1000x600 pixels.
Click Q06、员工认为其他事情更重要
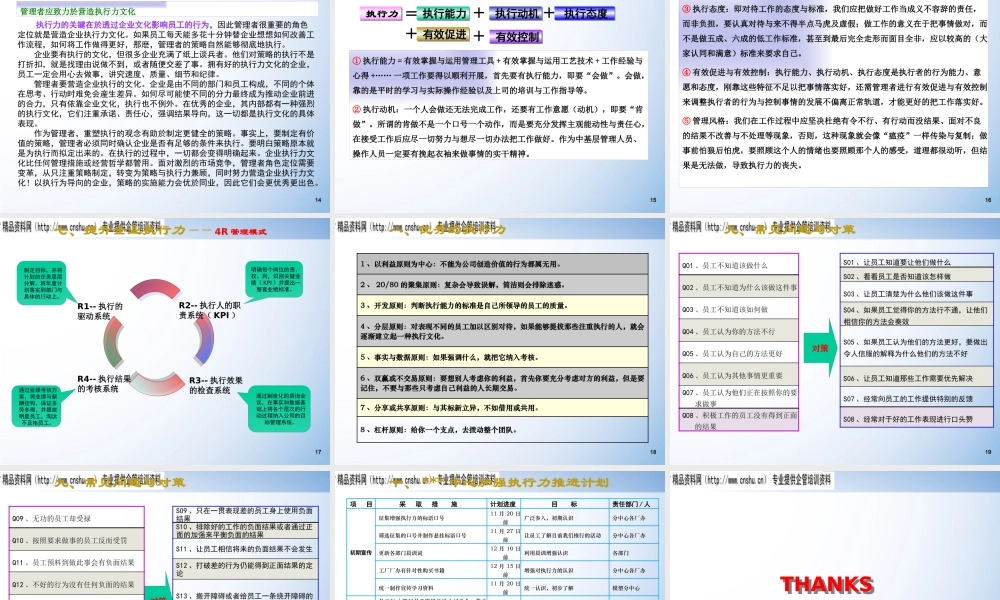(739, 376)
